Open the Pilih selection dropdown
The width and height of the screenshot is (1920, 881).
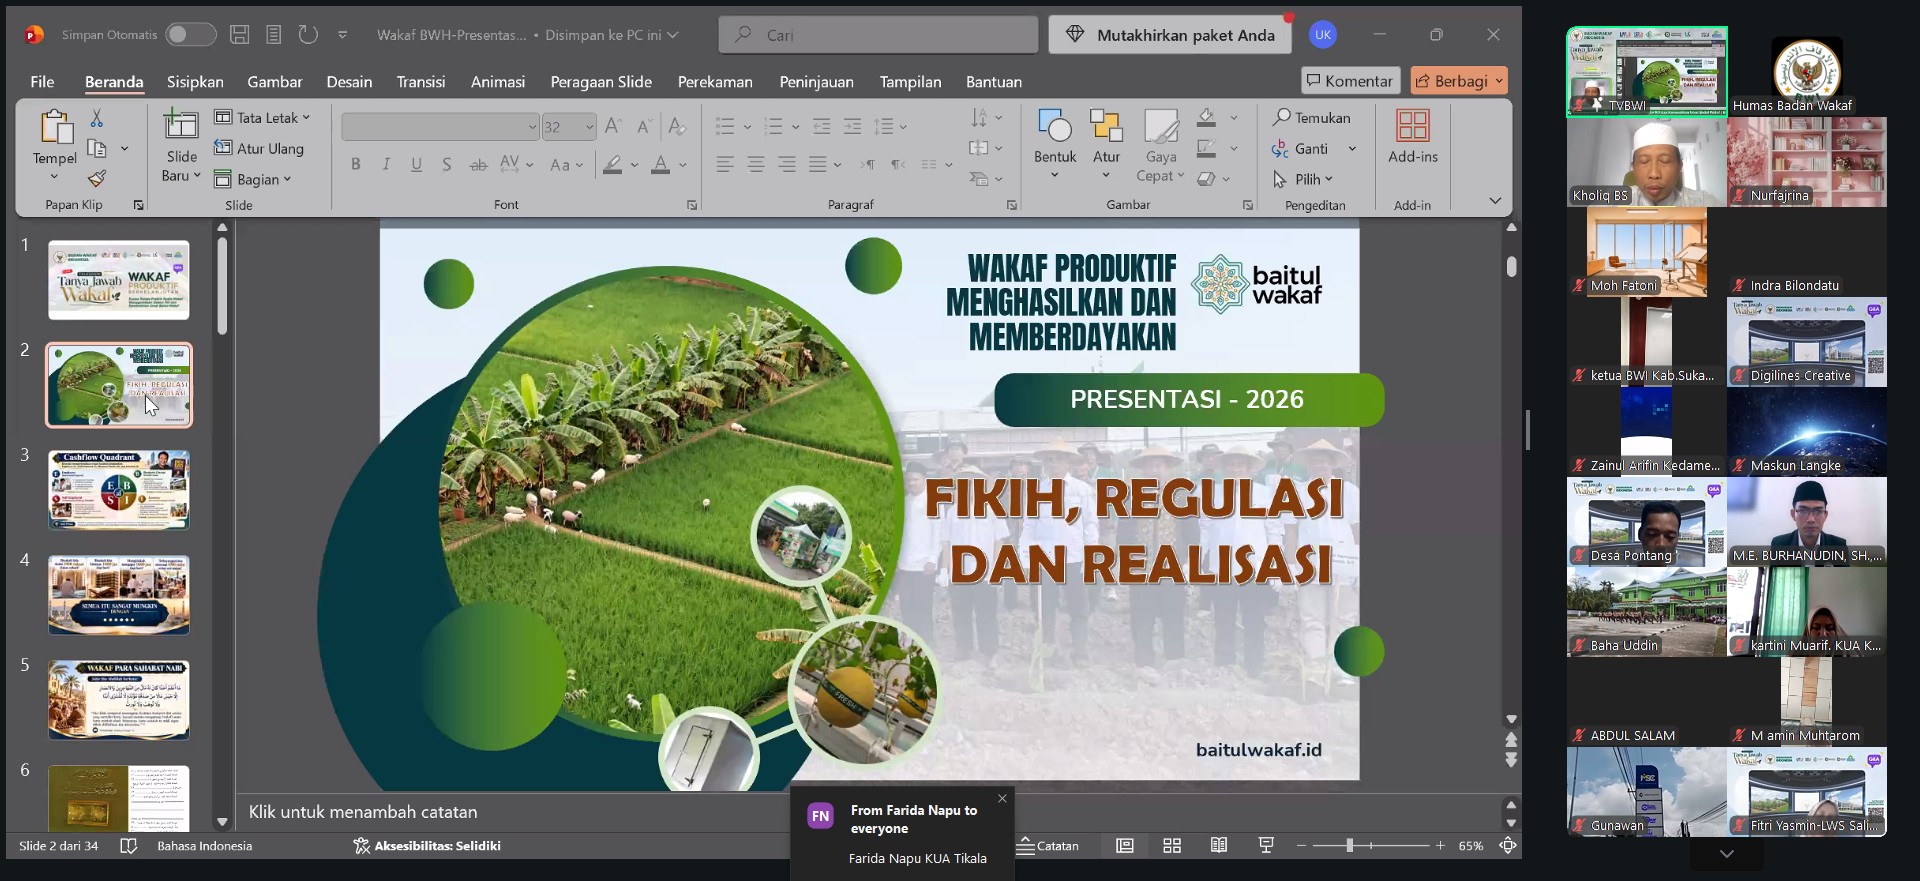click(1303, 179)
